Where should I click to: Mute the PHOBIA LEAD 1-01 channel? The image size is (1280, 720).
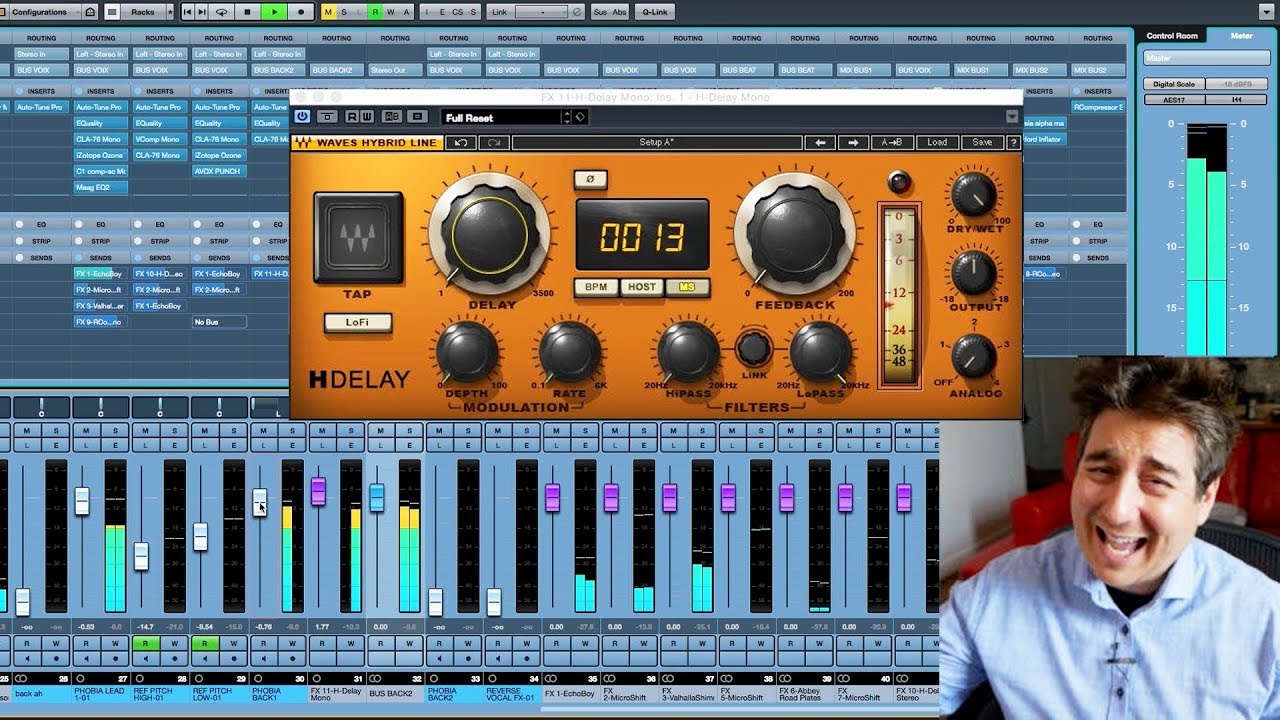tap(86, 431)
